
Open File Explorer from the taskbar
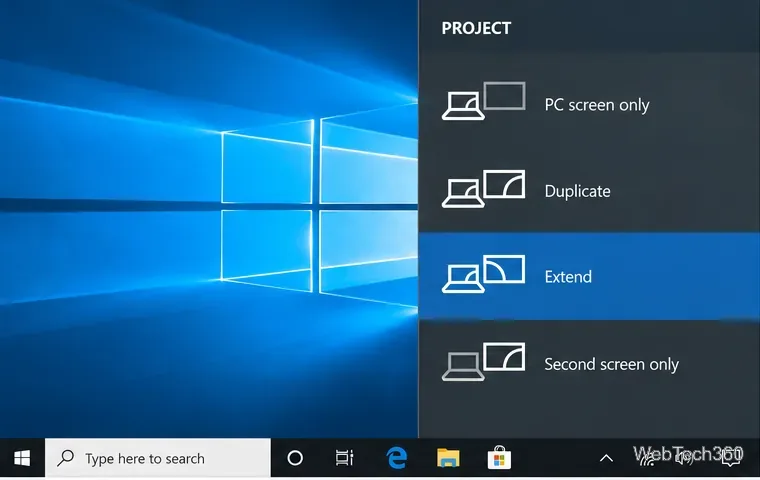[x=448, y=458]
